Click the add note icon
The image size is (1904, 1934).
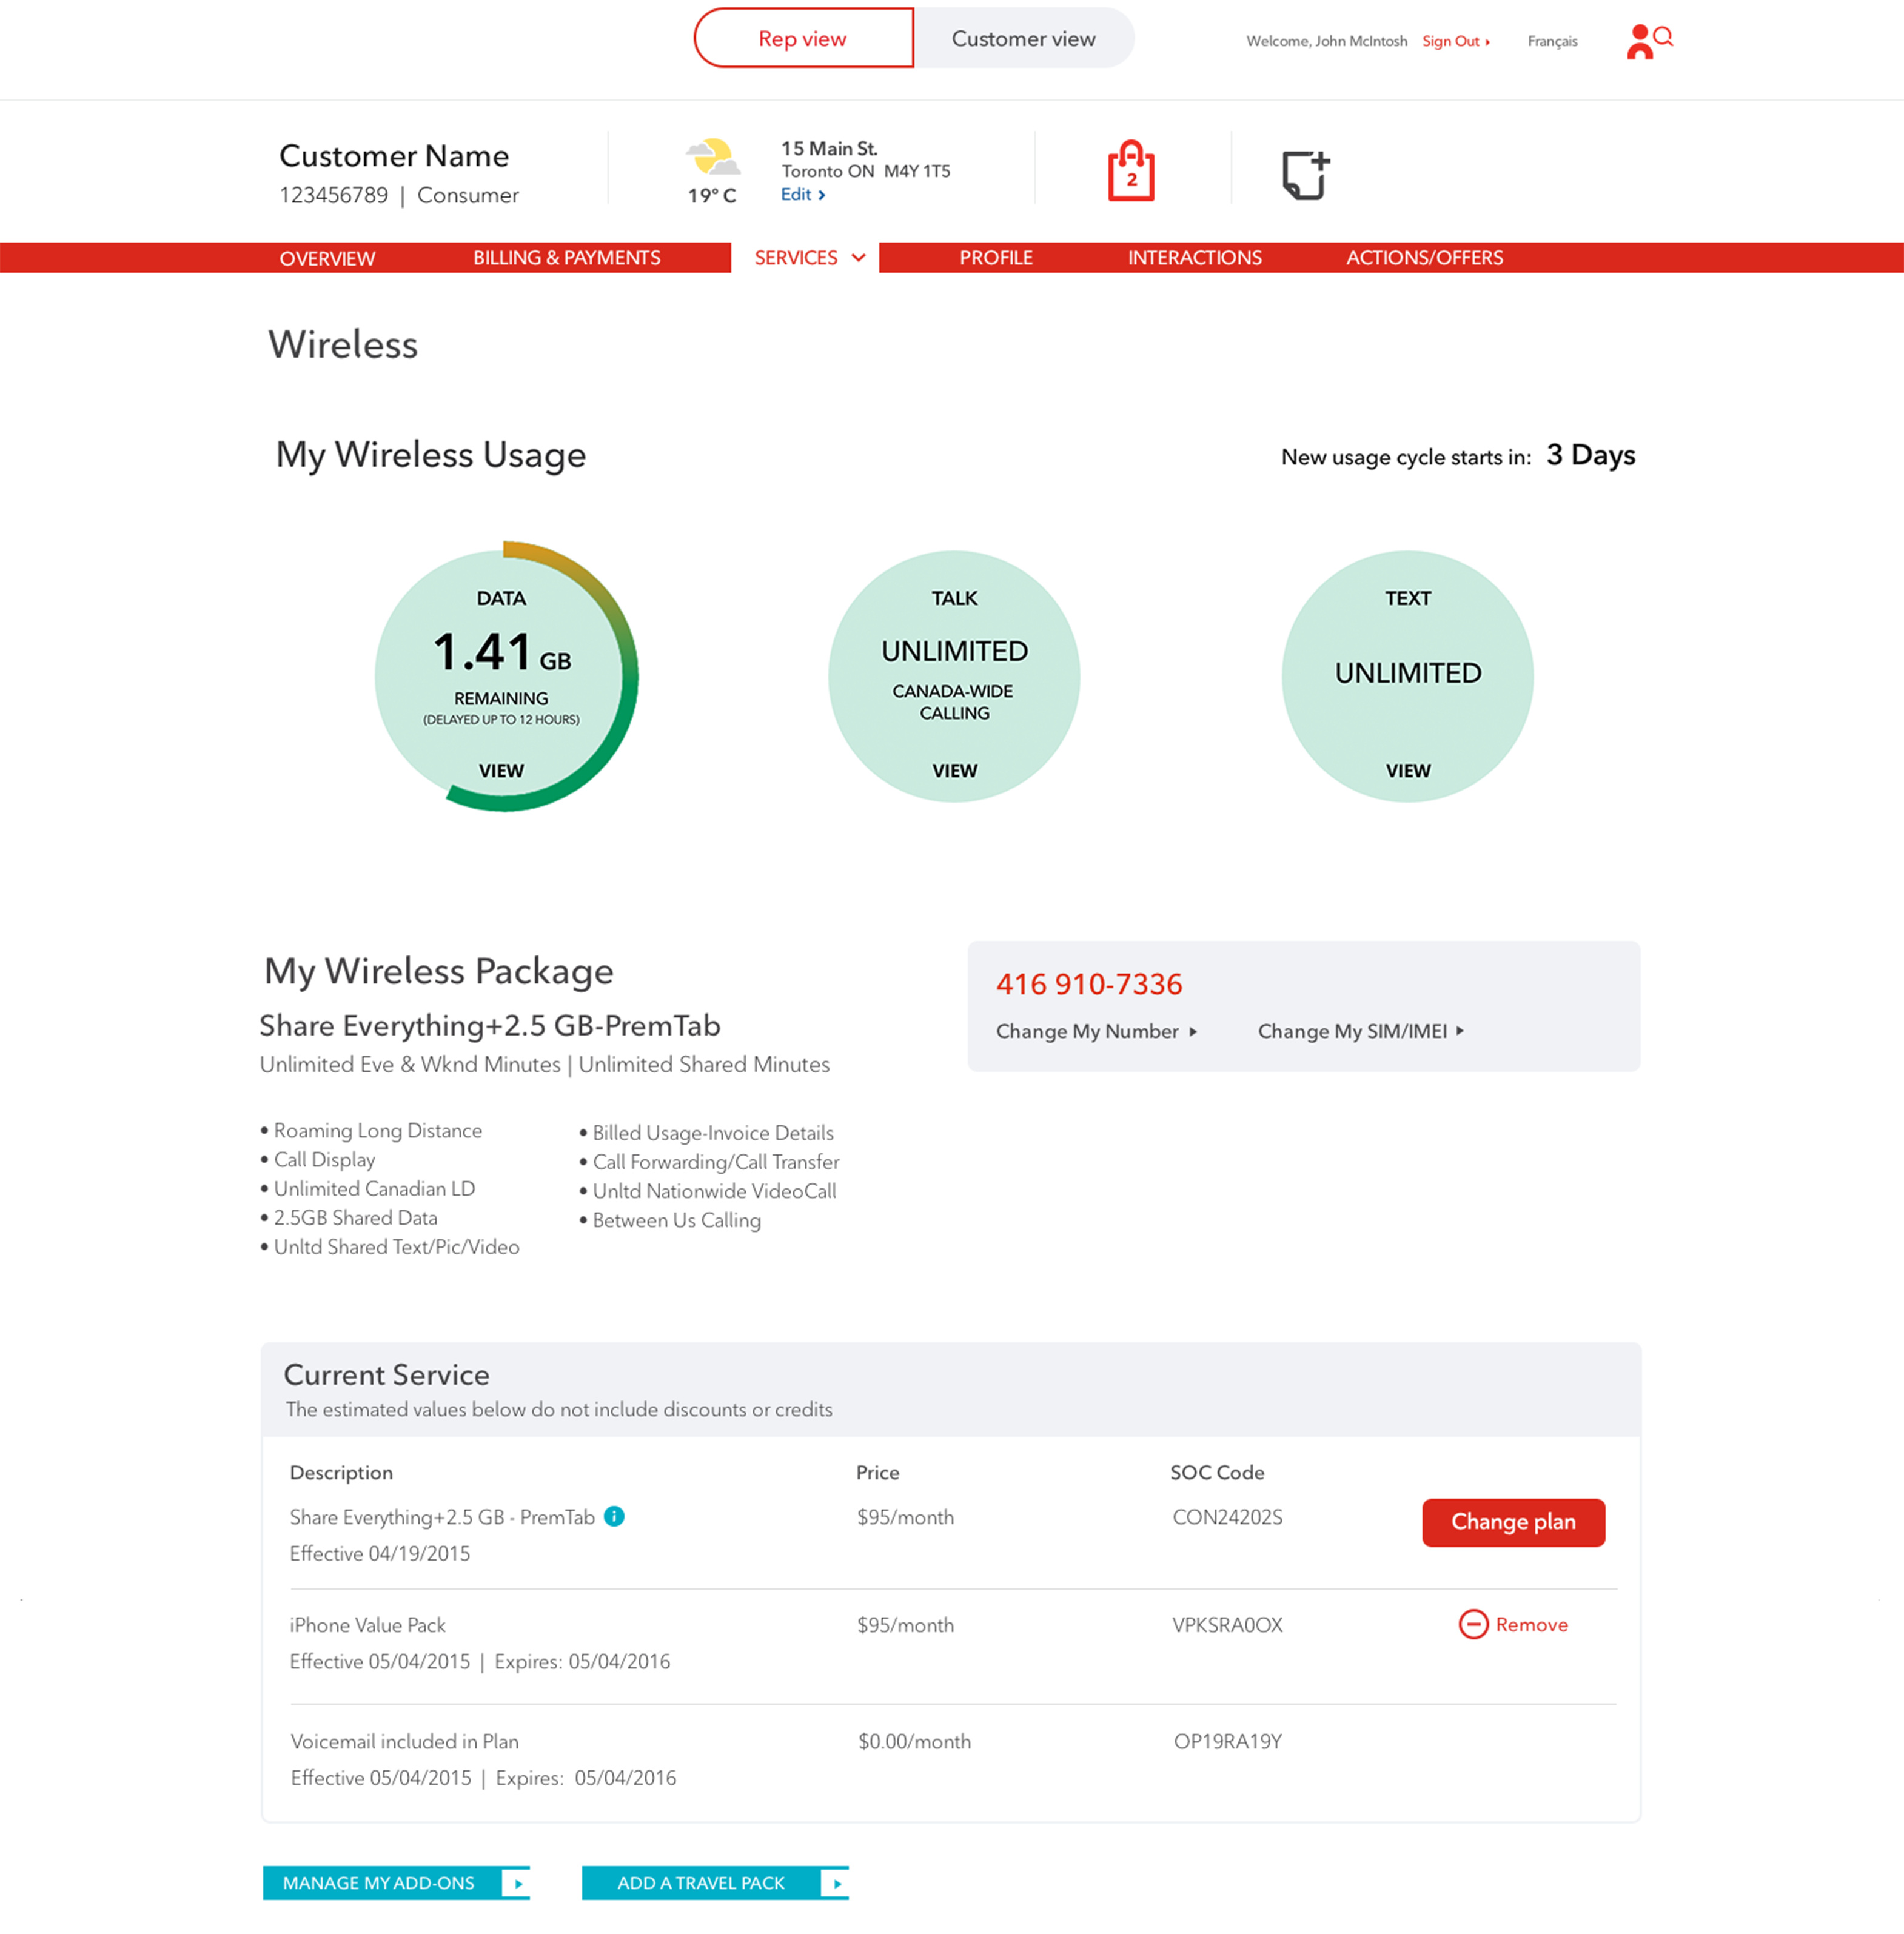(1305, 175)
